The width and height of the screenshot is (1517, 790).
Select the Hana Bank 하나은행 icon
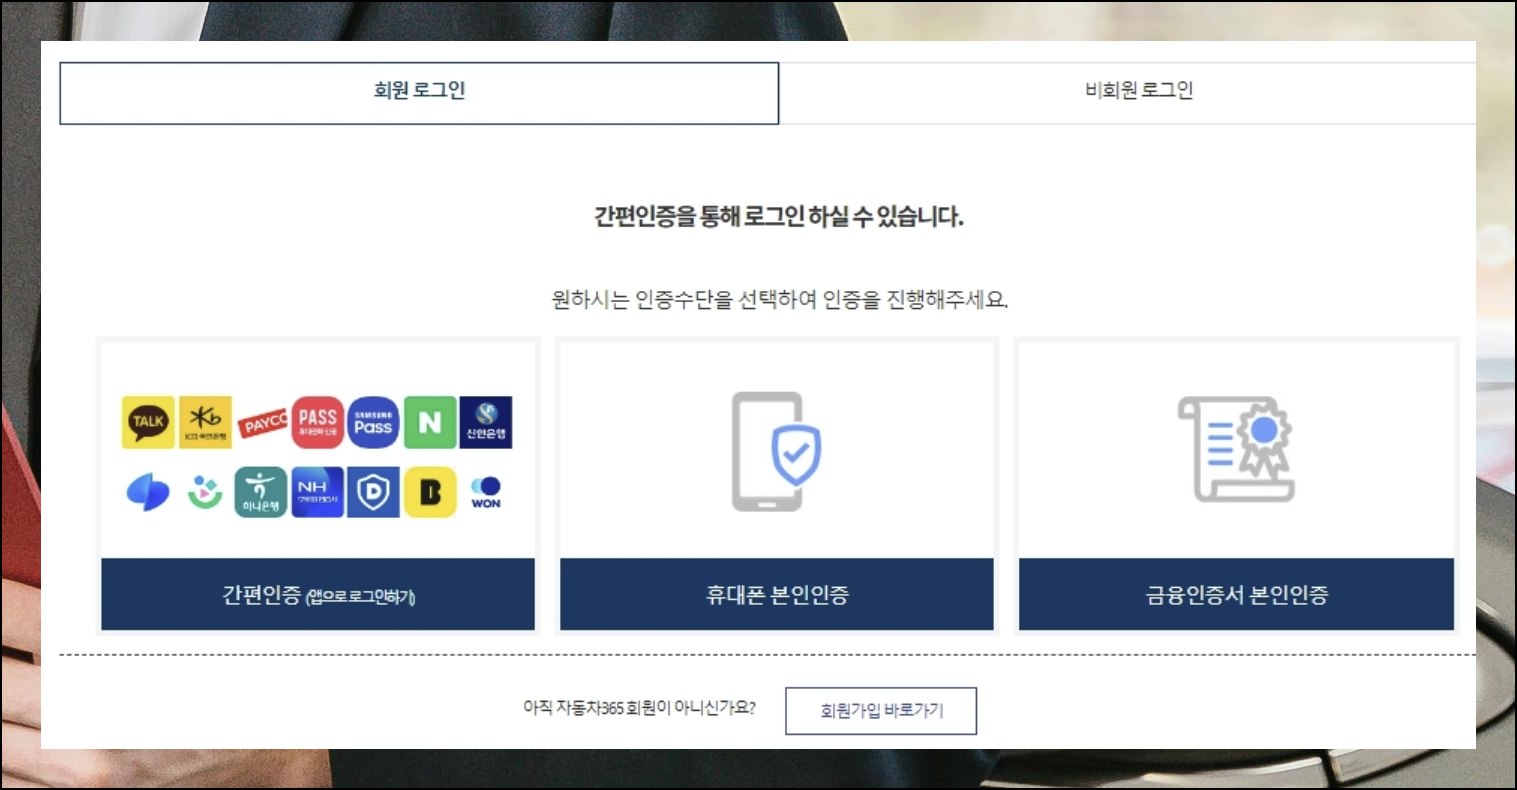pos(261,492)
